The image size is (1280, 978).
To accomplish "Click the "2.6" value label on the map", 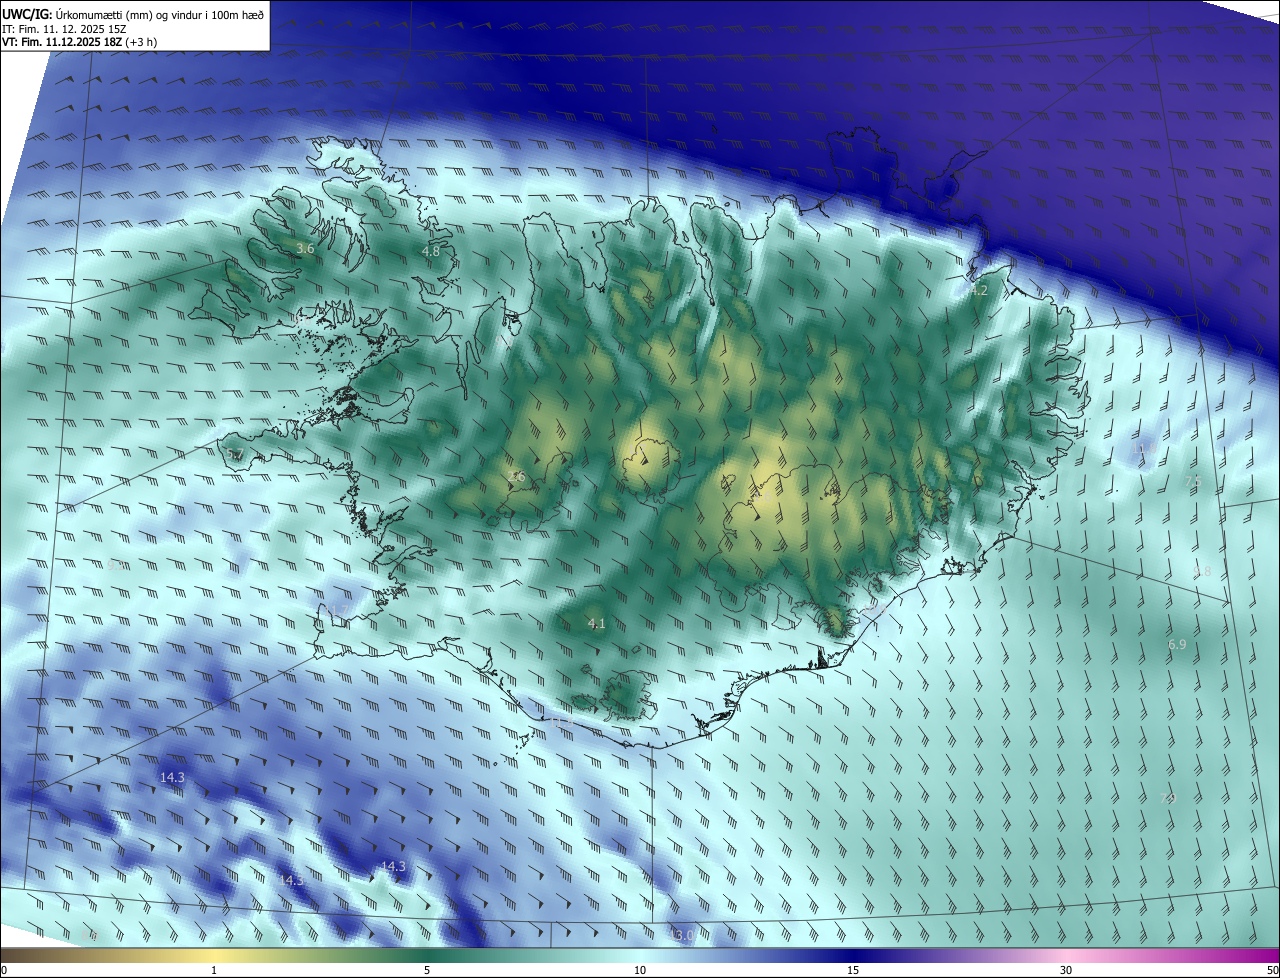I will 516,477.
